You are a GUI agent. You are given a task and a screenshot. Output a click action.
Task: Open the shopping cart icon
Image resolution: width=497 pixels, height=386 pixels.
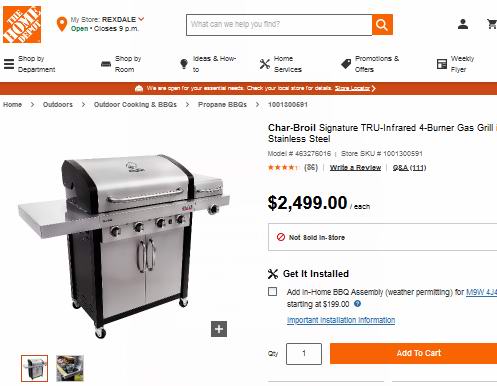492,24
